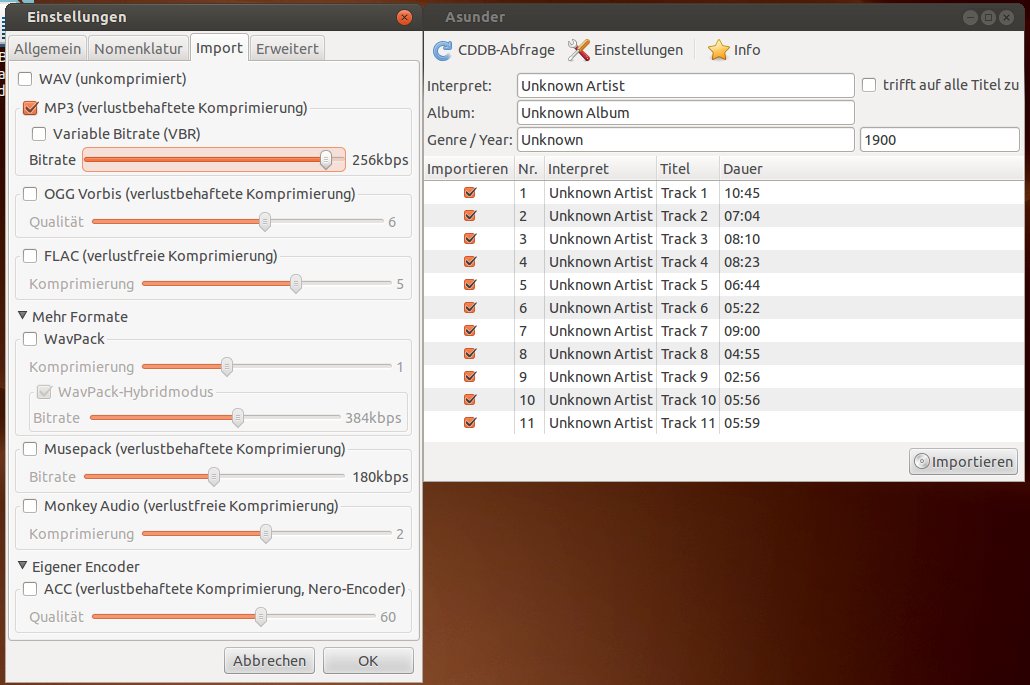Click the Titel column header

point(688,169)
